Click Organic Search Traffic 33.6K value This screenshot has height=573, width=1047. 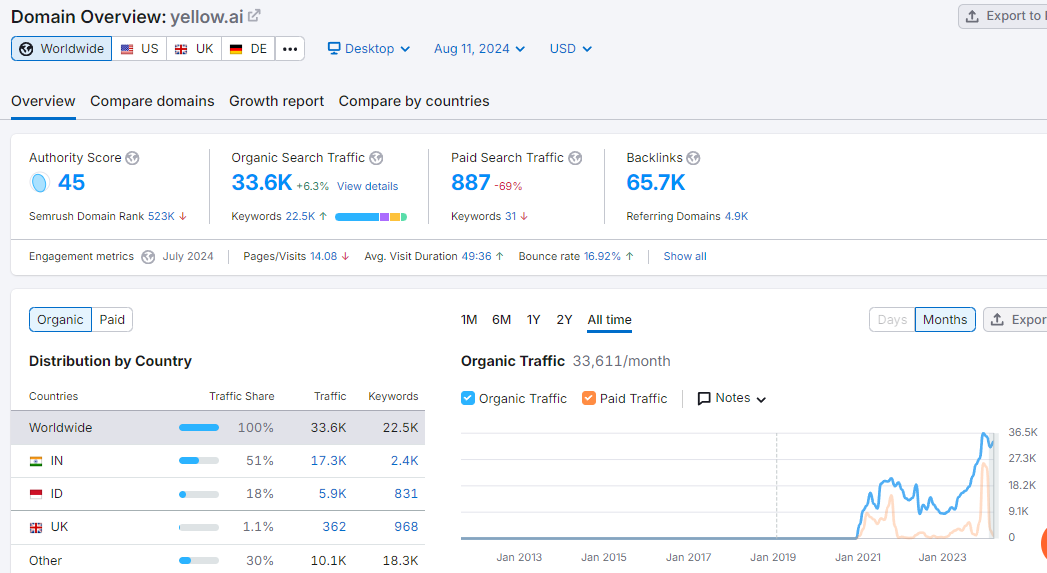click(x=262, y=182)
